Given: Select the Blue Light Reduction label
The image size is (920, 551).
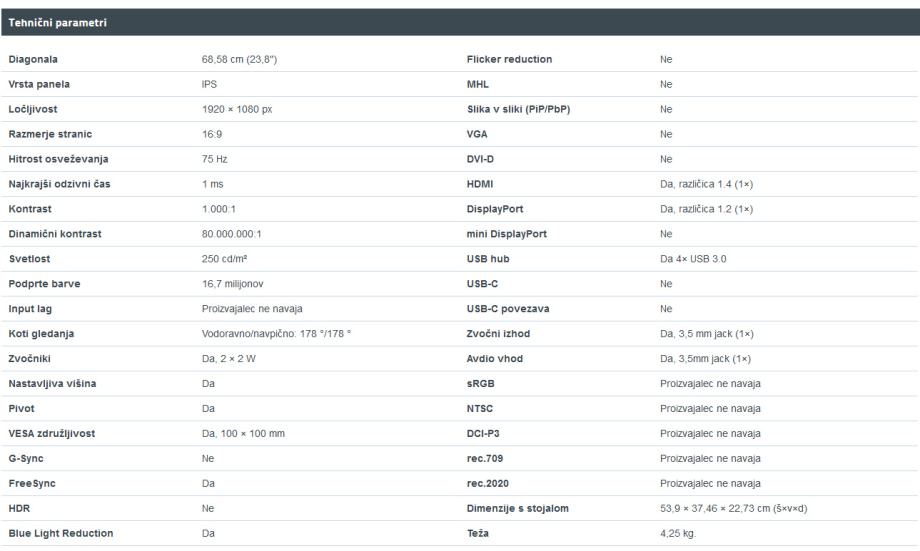Looking at the screenshot, I should coord(61,533).
